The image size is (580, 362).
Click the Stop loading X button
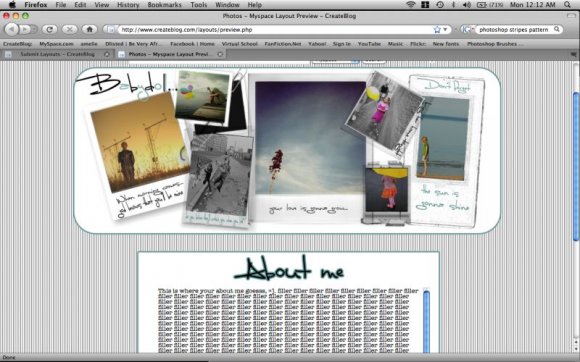69,29
